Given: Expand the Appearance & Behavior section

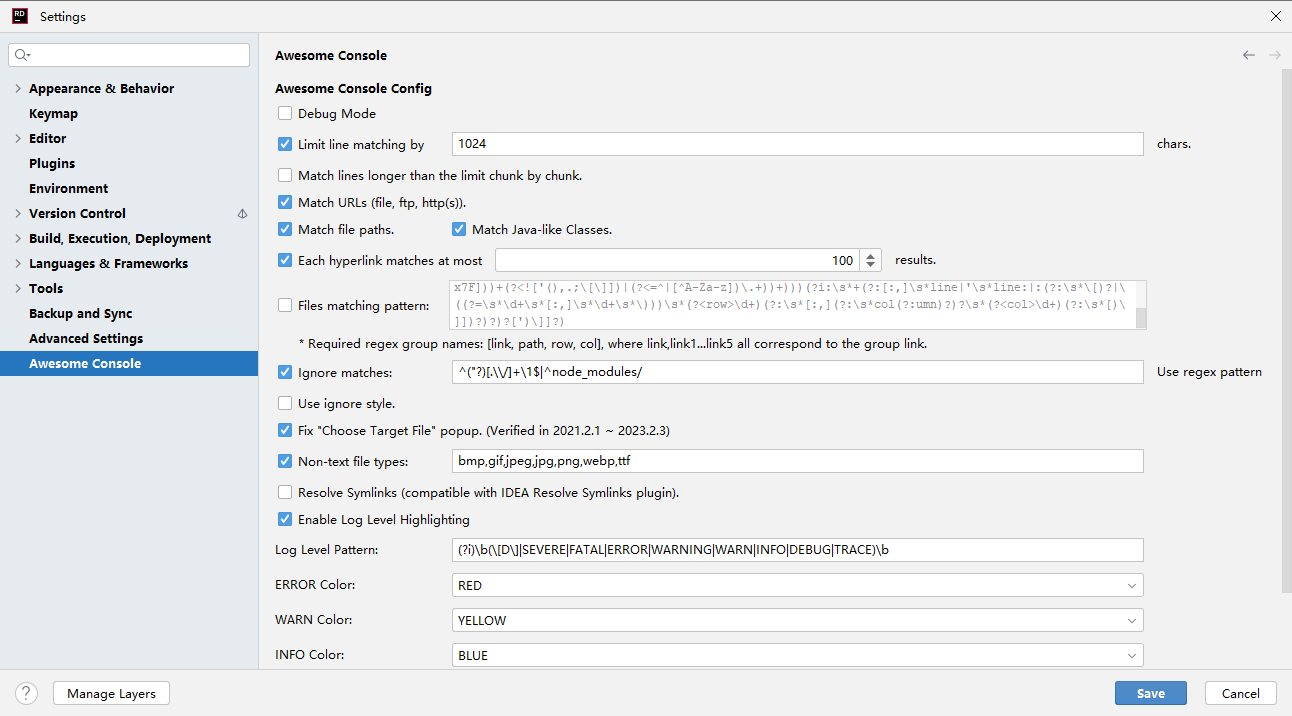Looking at the screenshot, I should tap(18, 89).
